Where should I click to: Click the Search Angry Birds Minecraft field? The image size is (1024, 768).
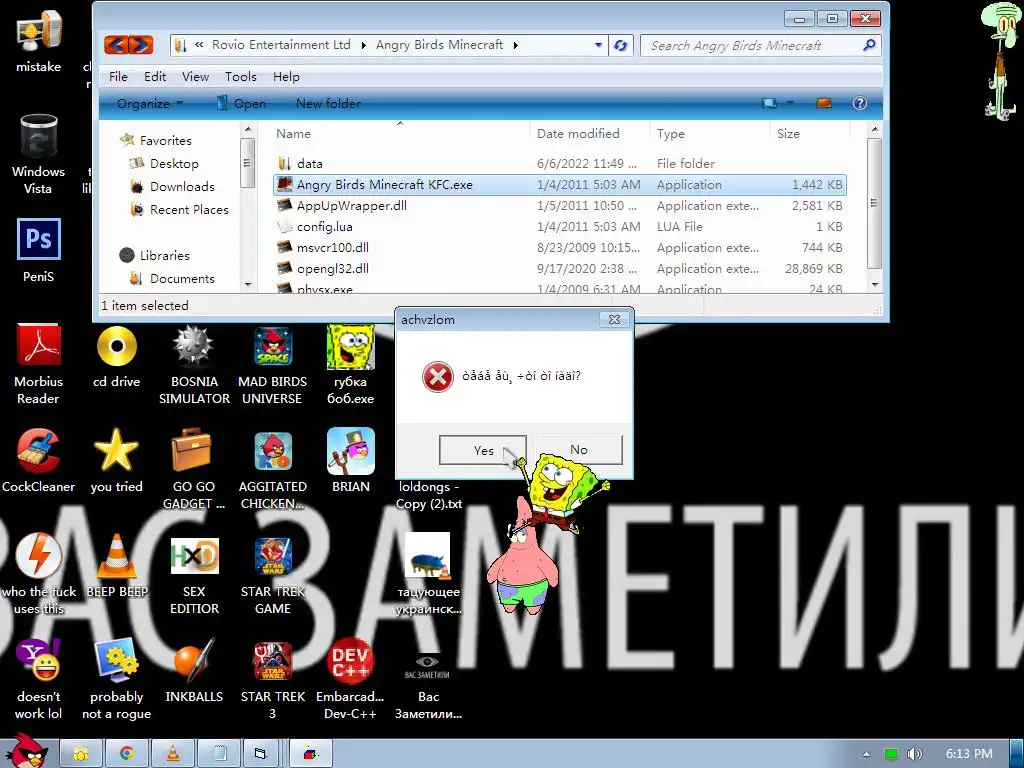pyautogui.click(x=751, y=45)
